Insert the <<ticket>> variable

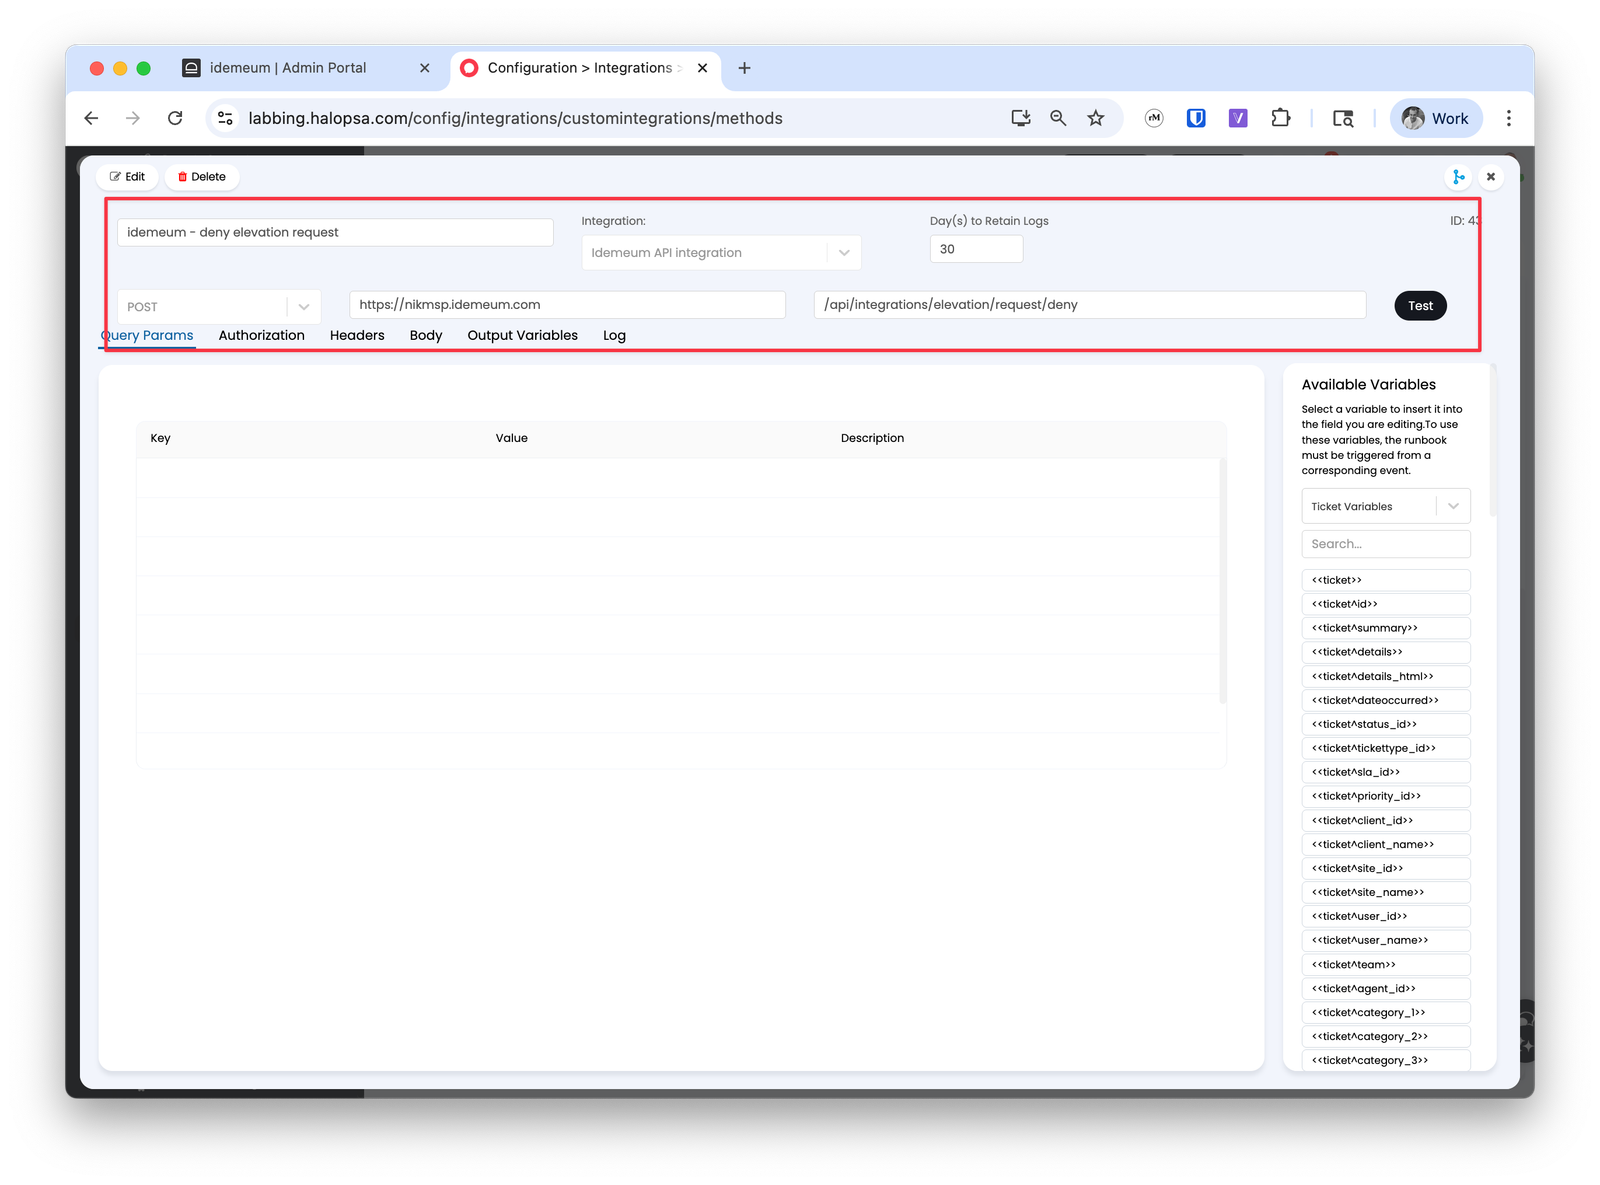[x=1386, y=580]
